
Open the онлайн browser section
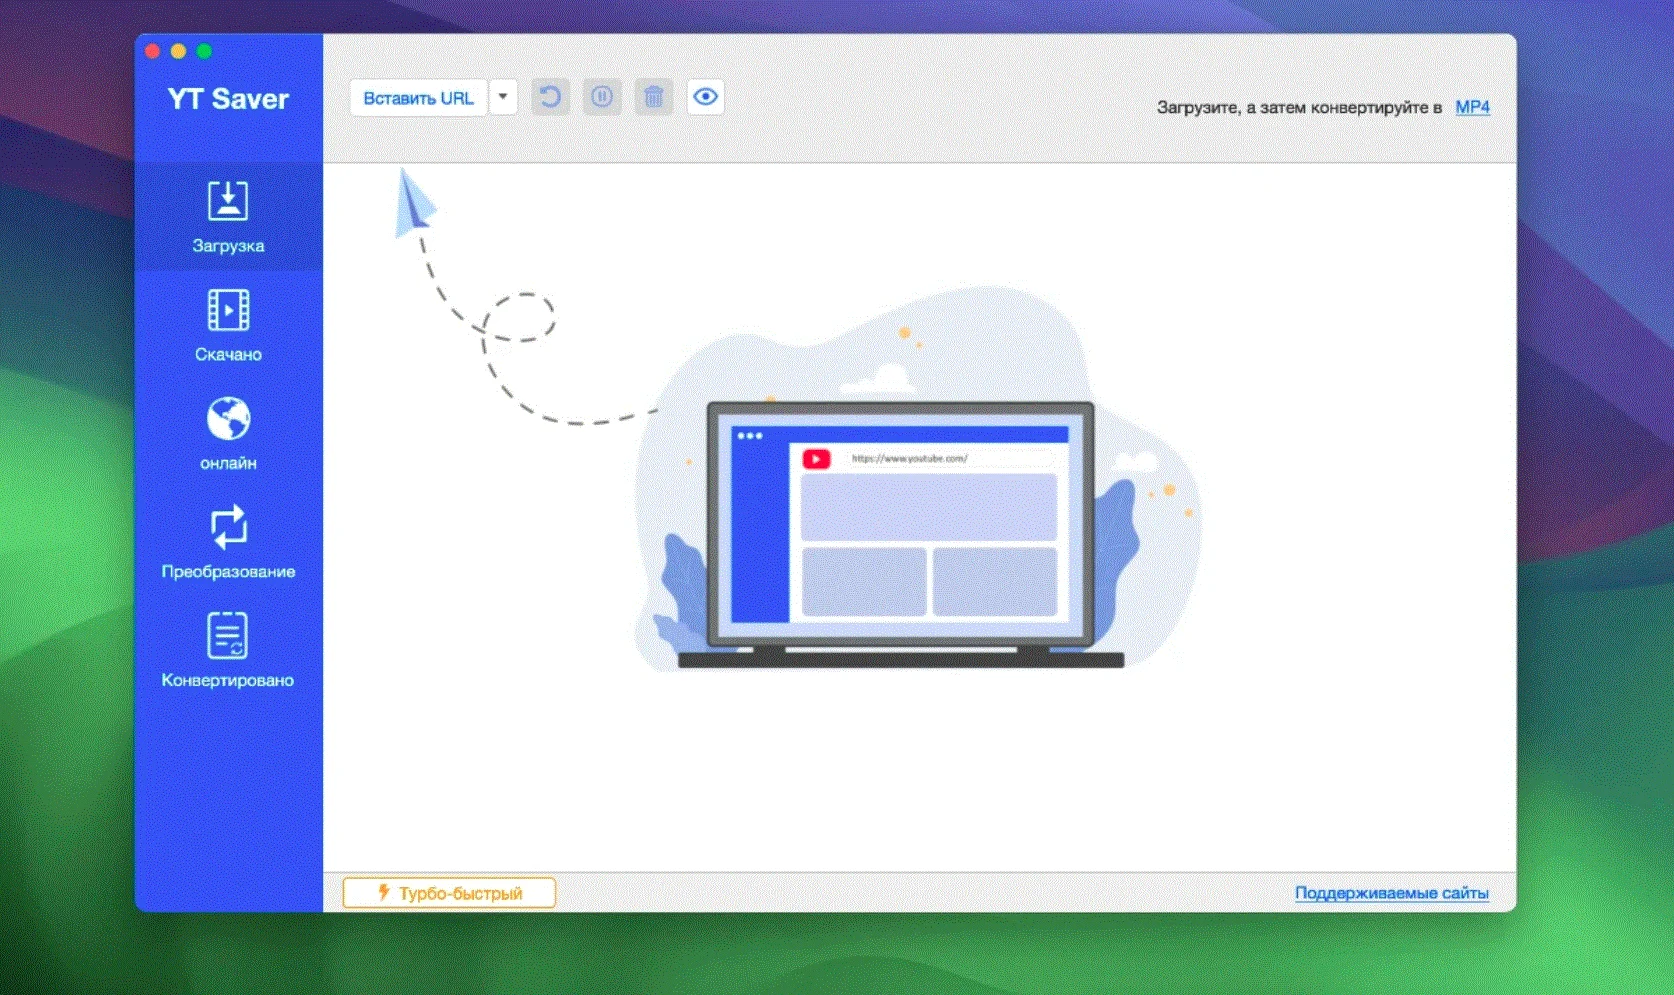click(228, 435)
